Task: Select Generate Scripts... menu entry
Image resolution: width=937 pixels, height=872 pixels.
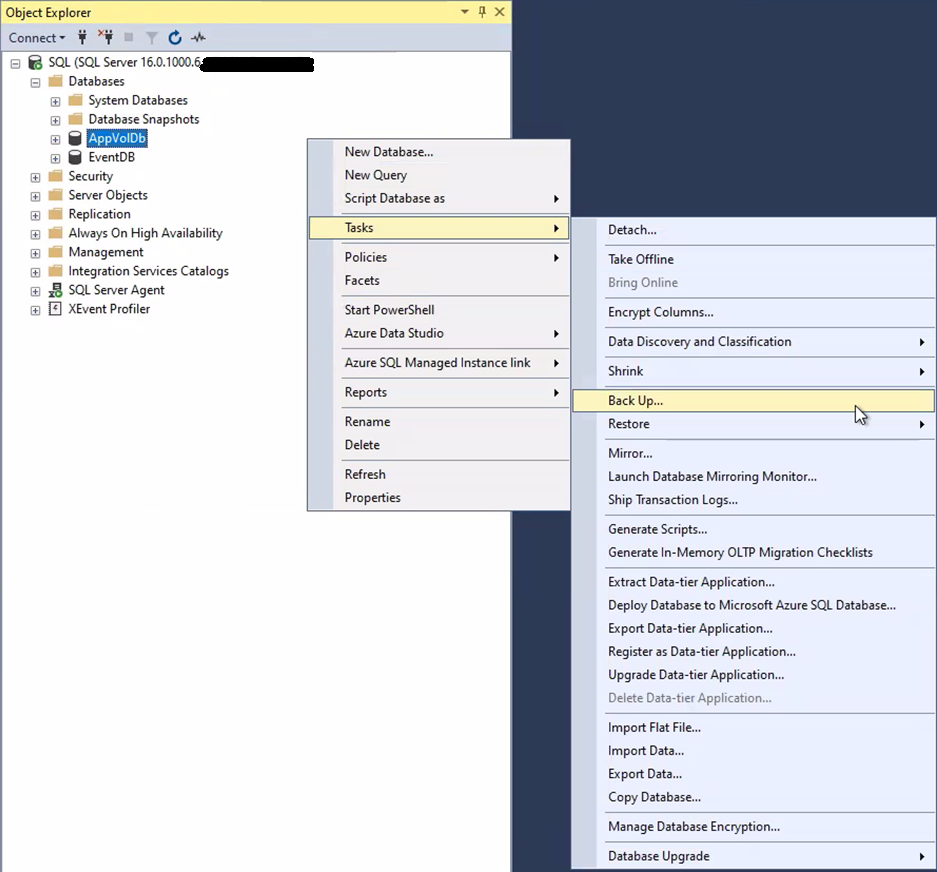Action: 657,529
